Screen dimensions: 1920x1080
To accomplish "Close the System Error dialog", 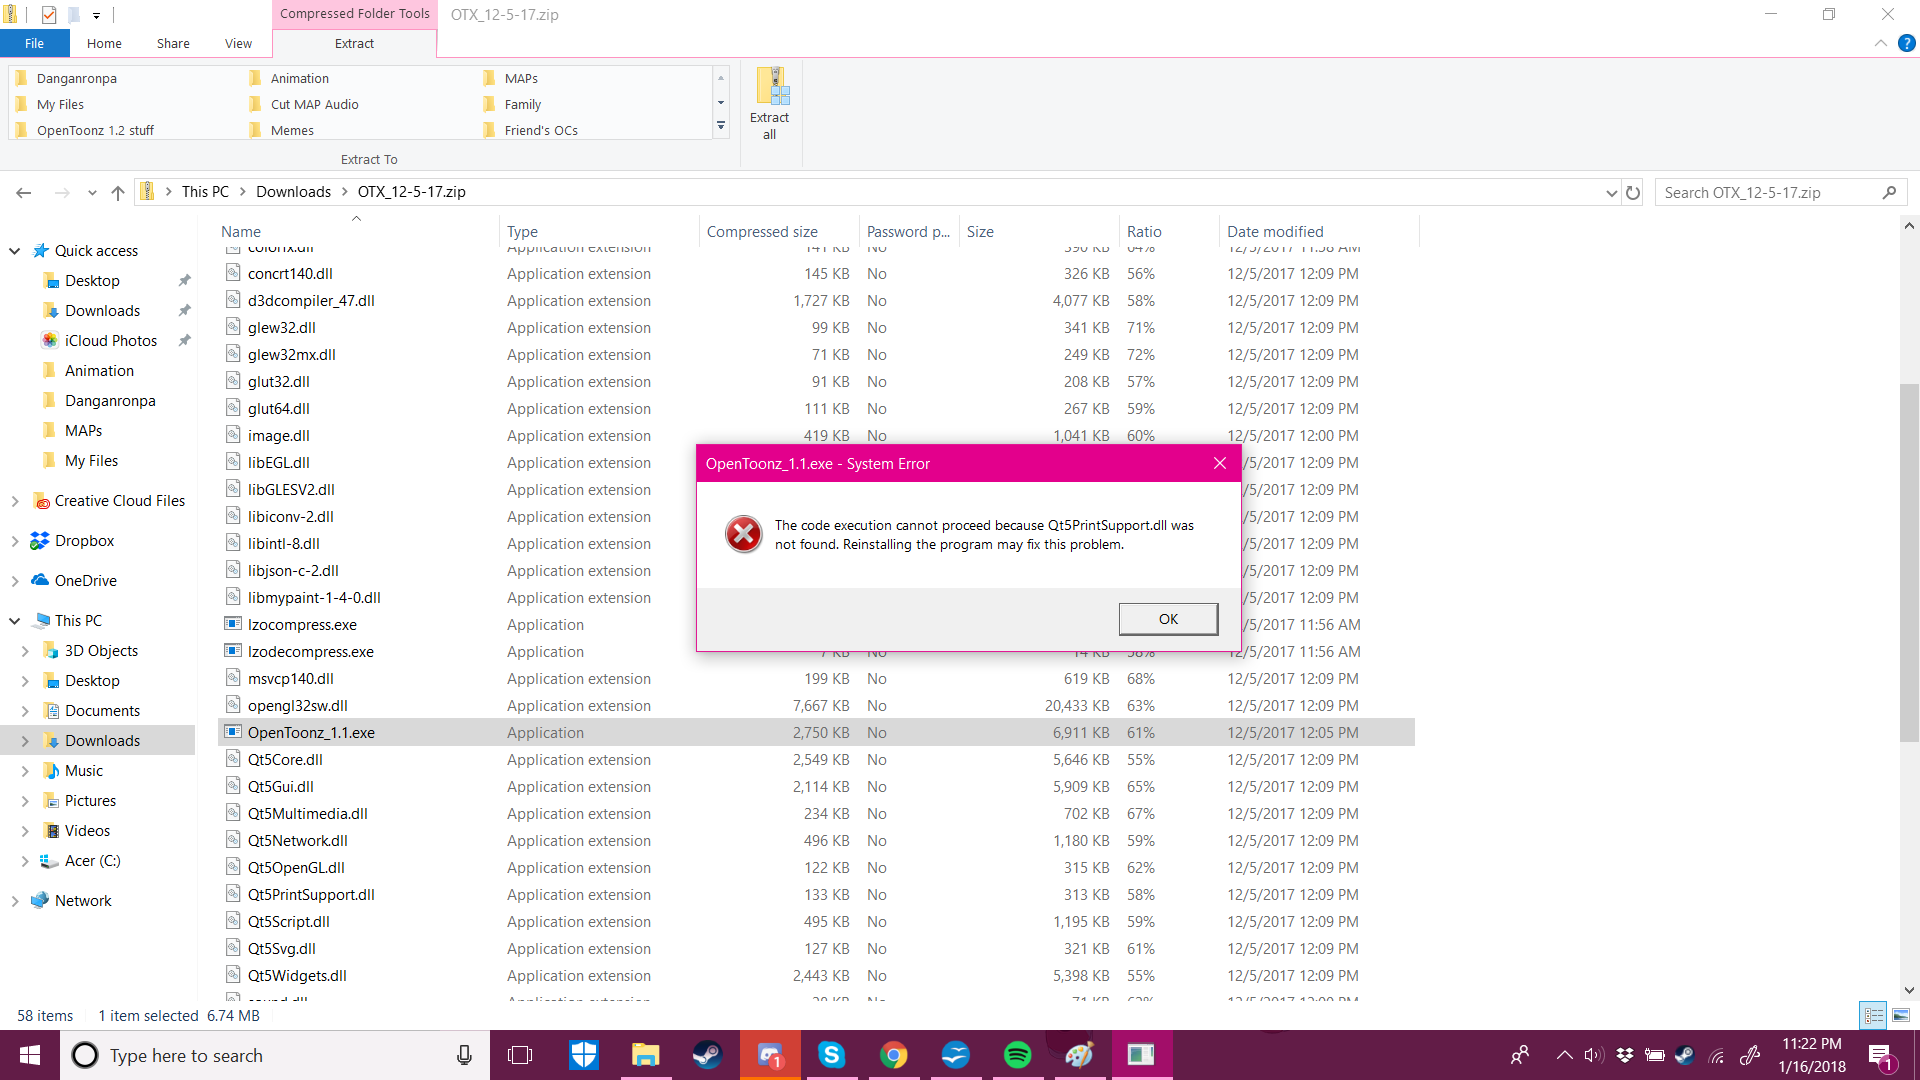I will (x=1219, y=463).
